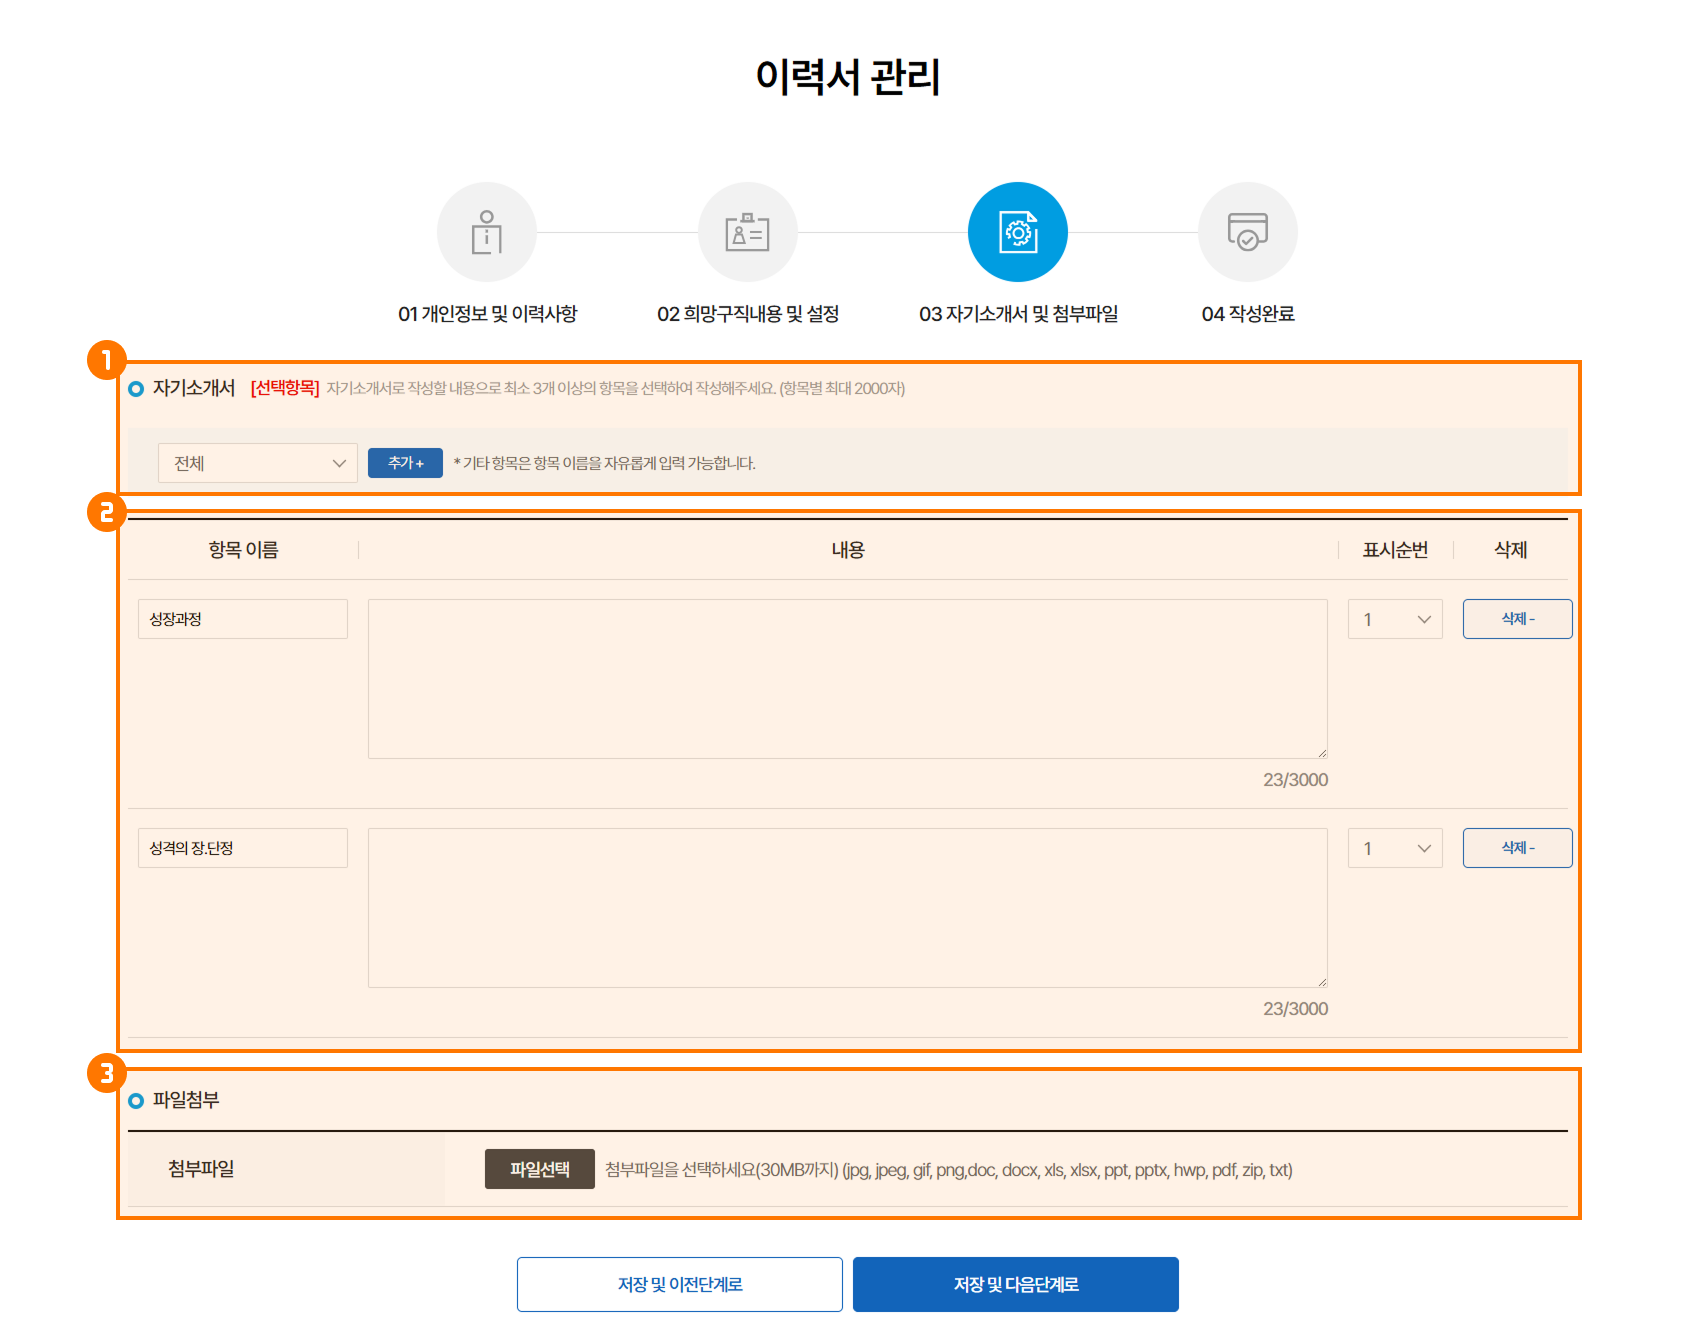Go to the 01 개인정보 및 이력사항 step label

click(487, 314)
